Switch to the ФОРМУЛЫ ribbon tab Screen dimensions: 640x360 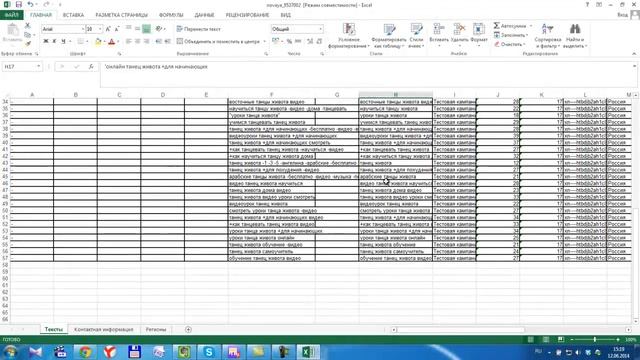[171, 15]
